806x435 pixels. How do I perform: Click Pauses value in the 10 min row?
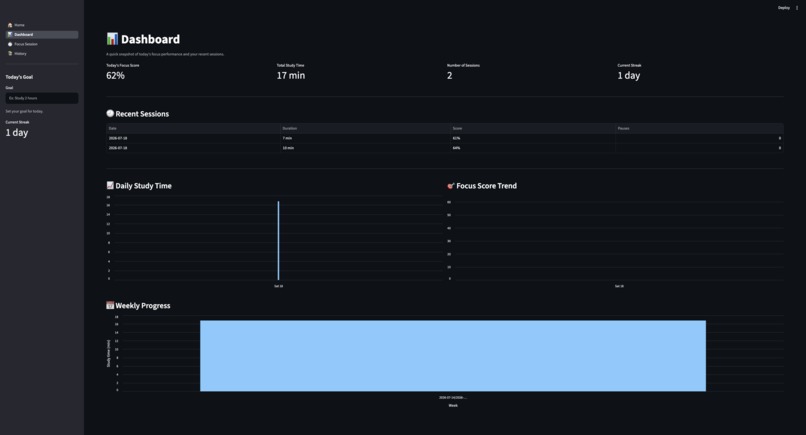click(x=699, y=148)
